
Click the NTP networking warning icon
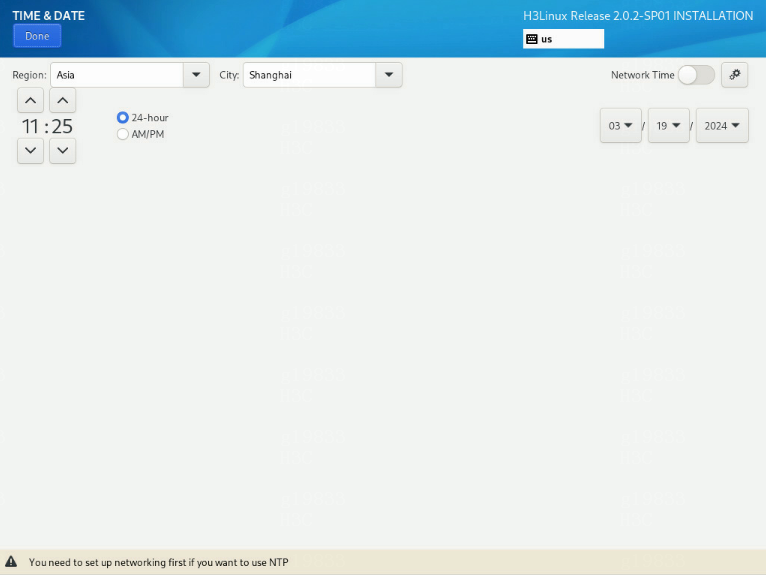tap(11, 562)
